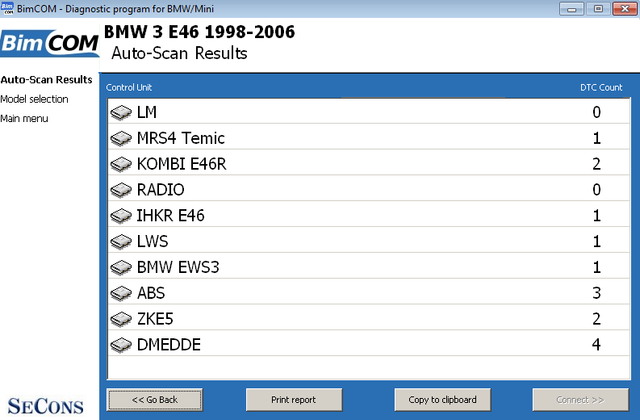Select the RADIO control unit row
Image resolution: width=640 pixels, height=420 pixels.
click(369, 189)
